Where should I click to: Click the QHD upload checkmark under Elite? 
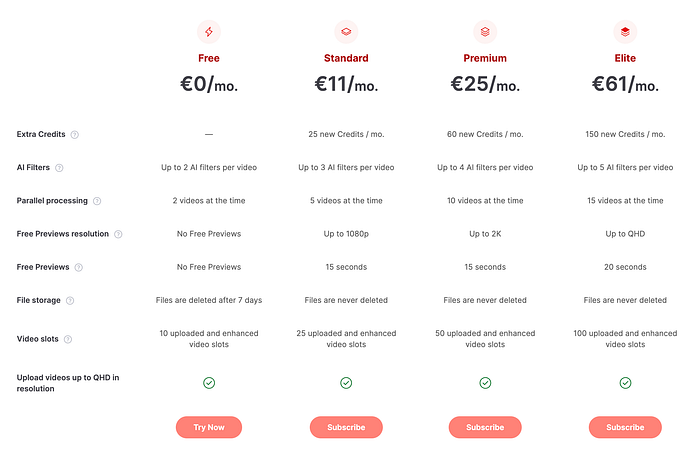[x=625, y=383]
